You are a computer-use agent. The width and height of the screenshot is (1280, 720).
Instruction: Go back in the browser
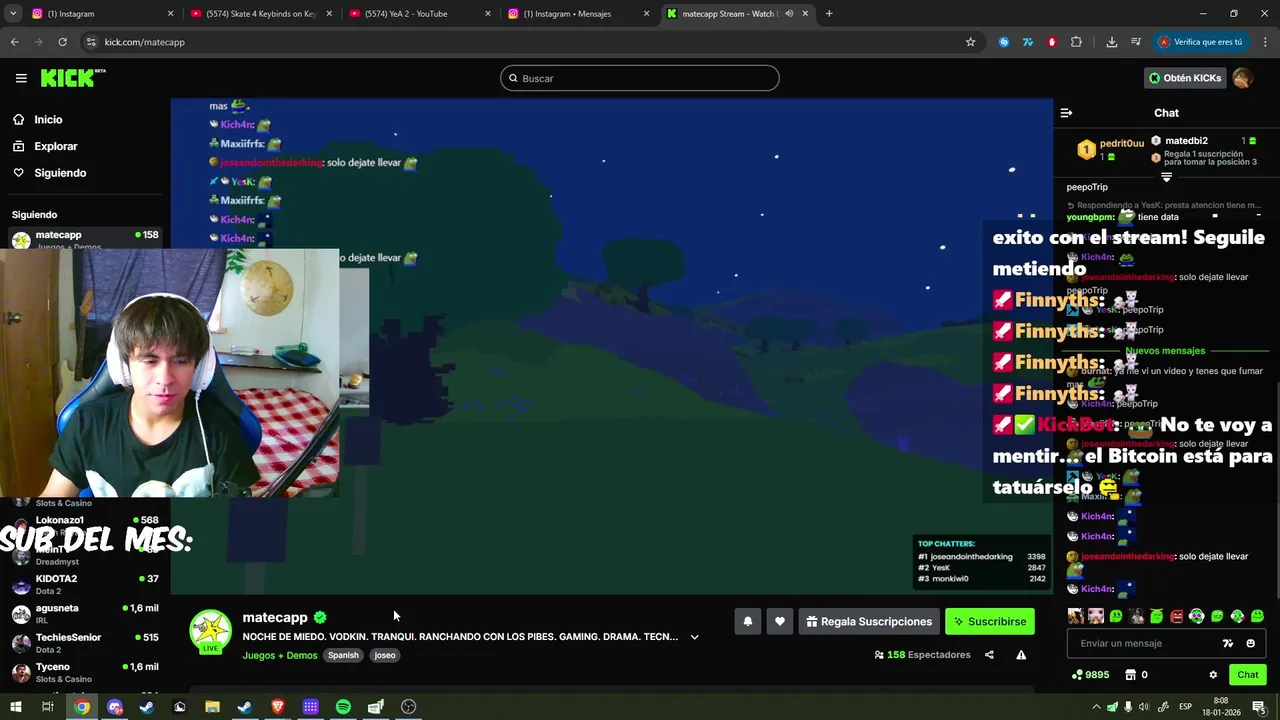[14, 42]
